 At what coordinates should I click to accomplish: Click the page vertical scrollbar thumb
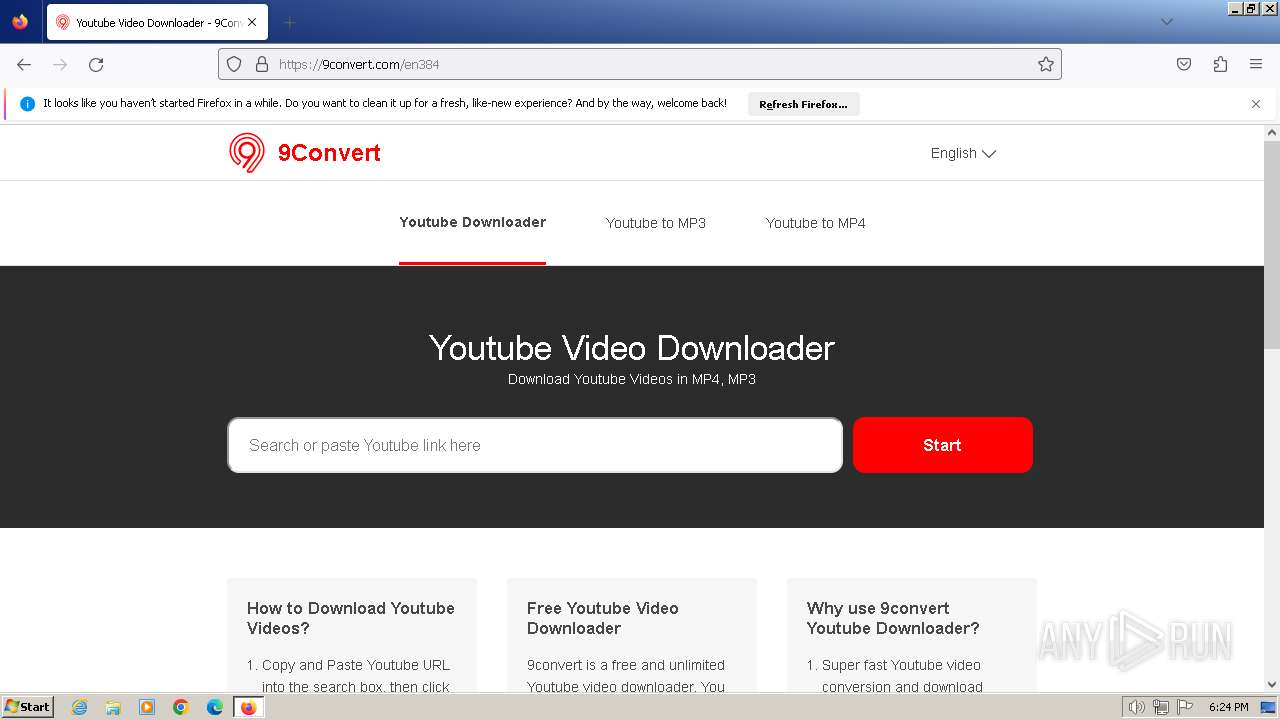point(1272,246)
